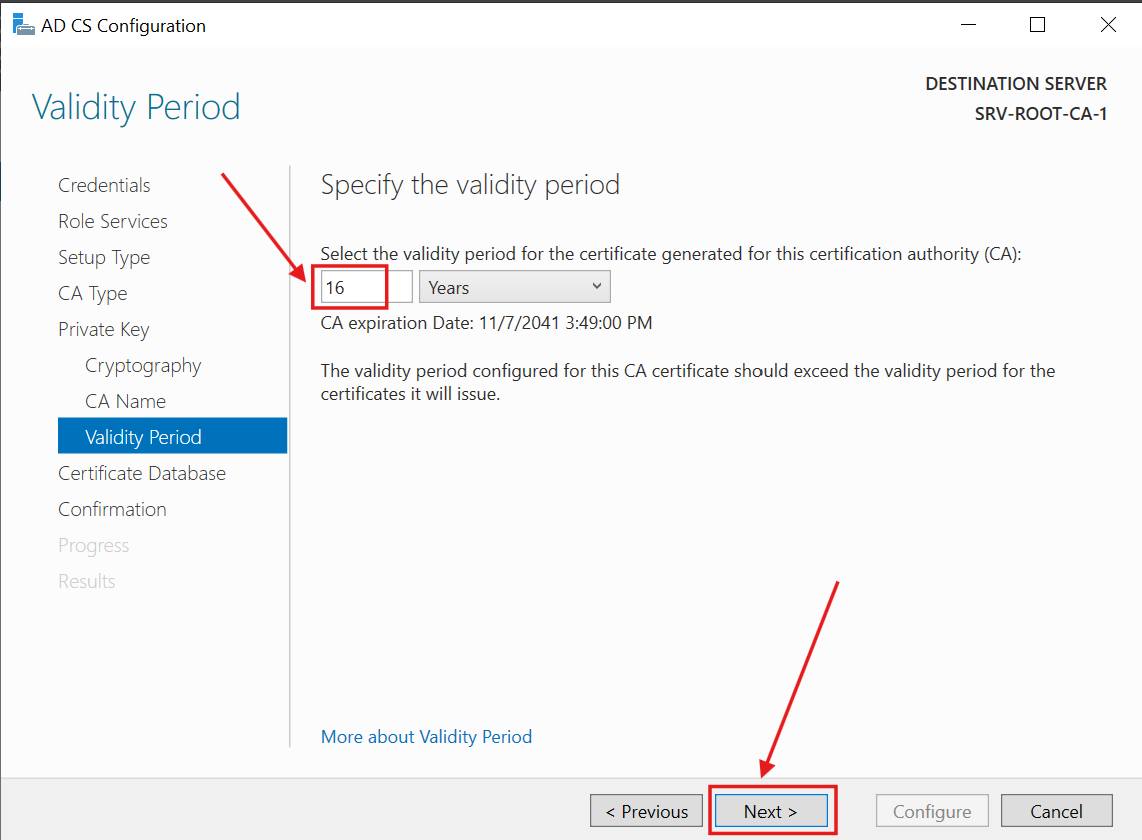This screenshot has width=1142, height=840.
Task: Open the Cryptography settings page
Action: 143,365
